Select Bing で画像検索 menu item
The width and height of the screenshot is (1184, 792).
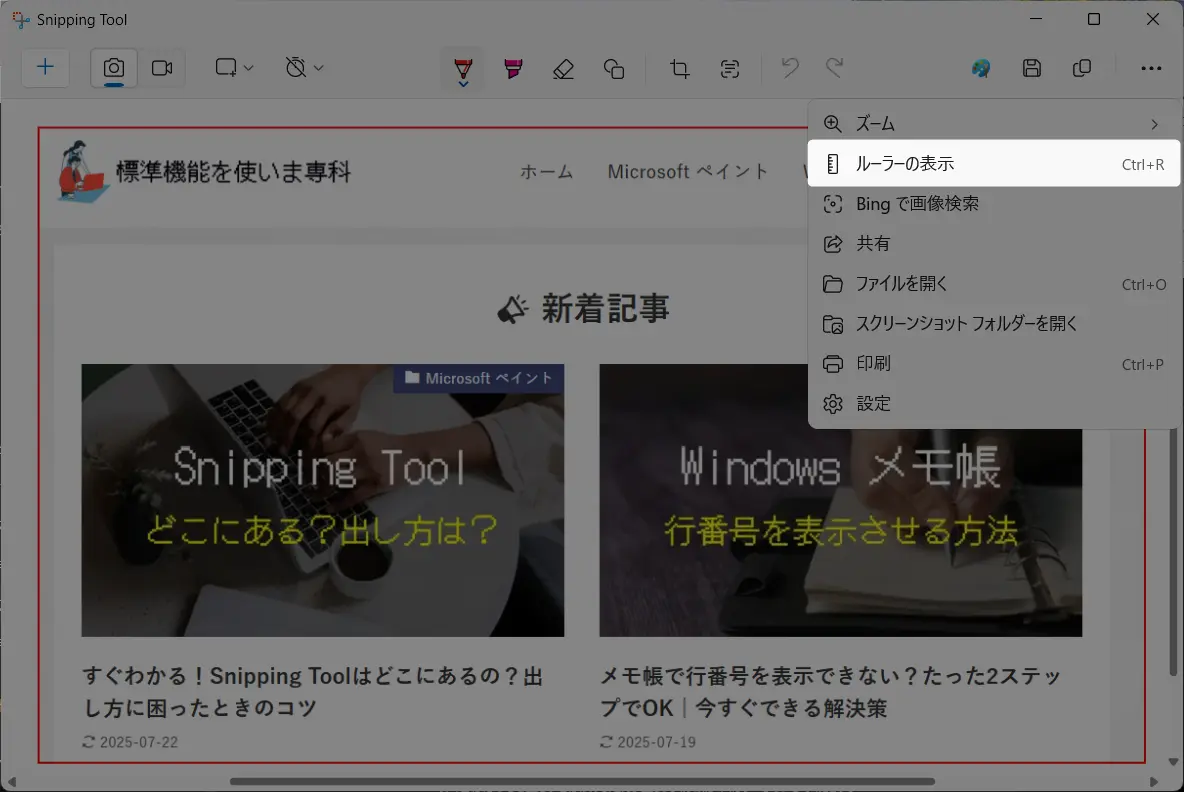(993, 204)
